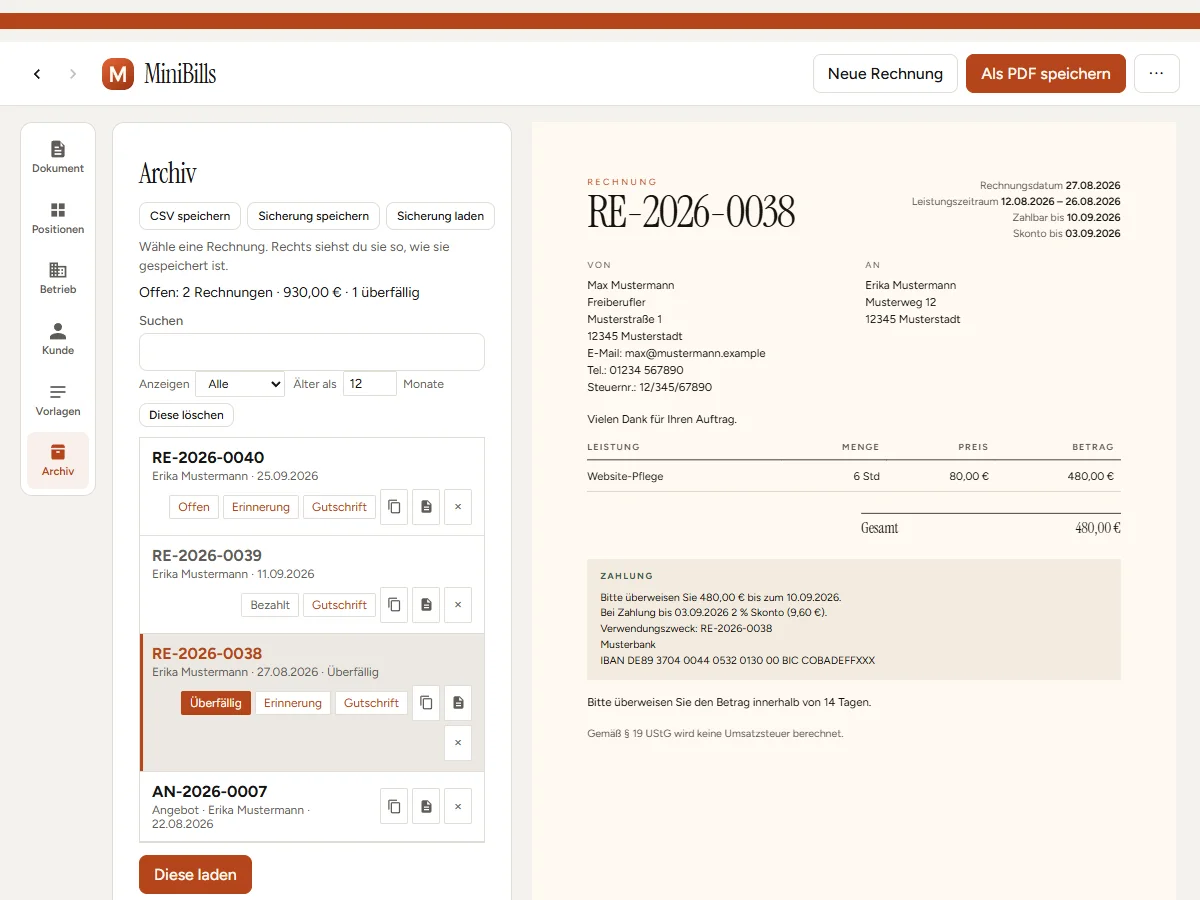The height and width of the screenshot is (900, 1200).
Task: Click the Älter als months number field
Action: click(x=370, y=384)
